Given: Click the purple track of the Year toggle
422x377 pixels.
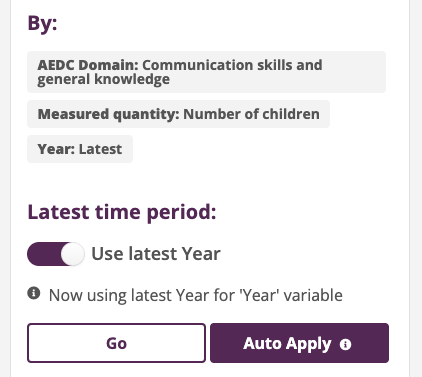Looking at the screenshot, I should 44,254.
